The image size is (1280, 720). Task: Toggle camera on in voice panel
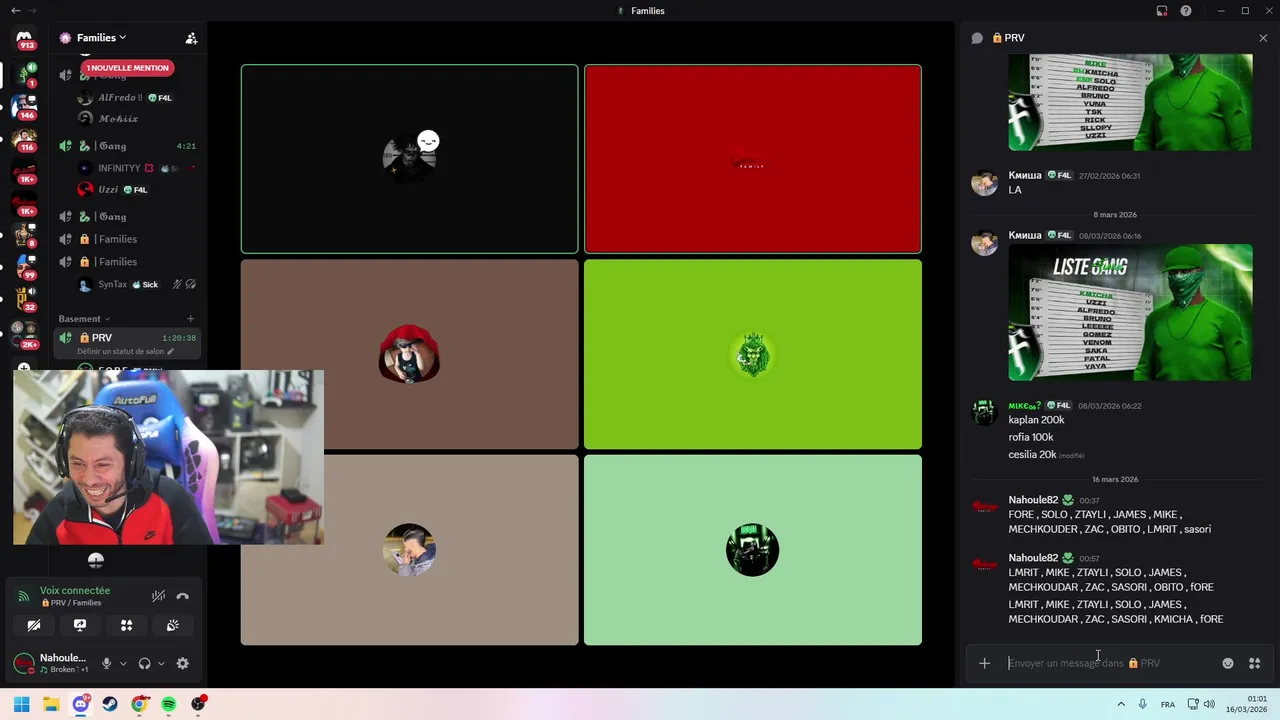(34, 625)
